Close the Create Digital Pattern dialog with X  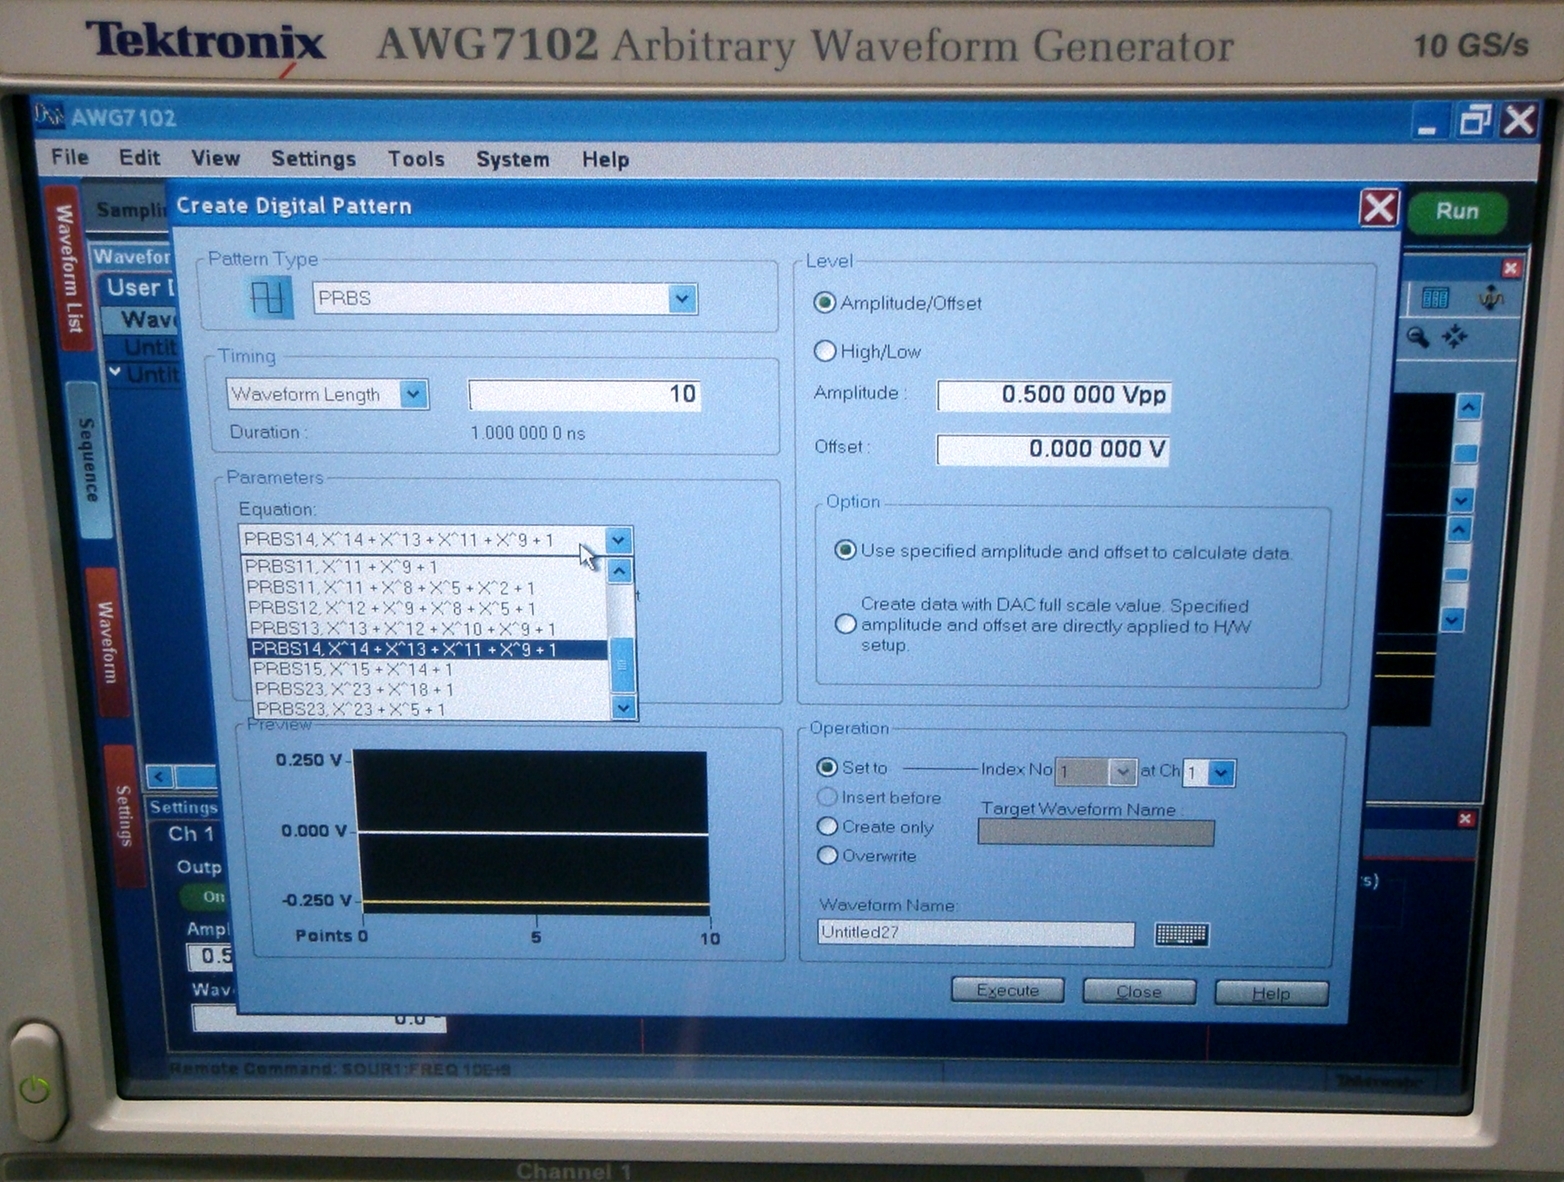coord(1379,208)
